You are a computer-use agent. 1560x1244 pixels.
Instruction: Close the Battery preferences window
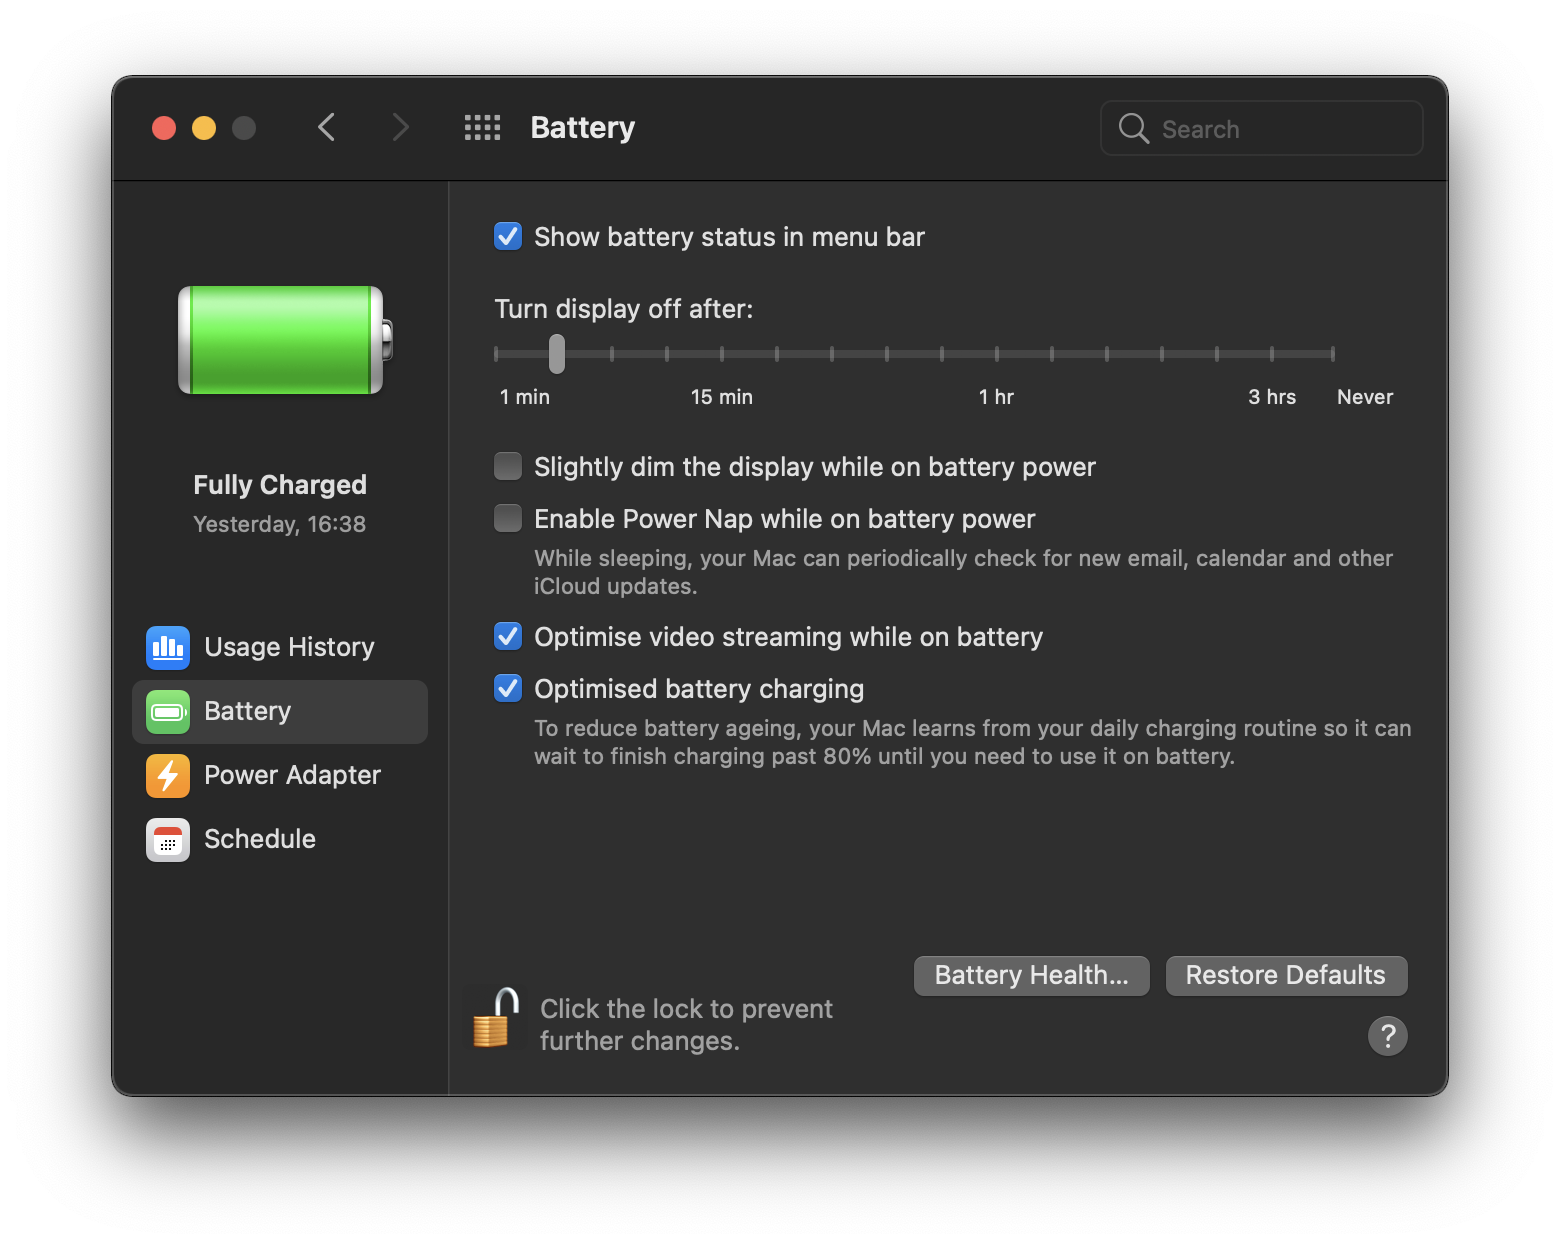(164, 128)
